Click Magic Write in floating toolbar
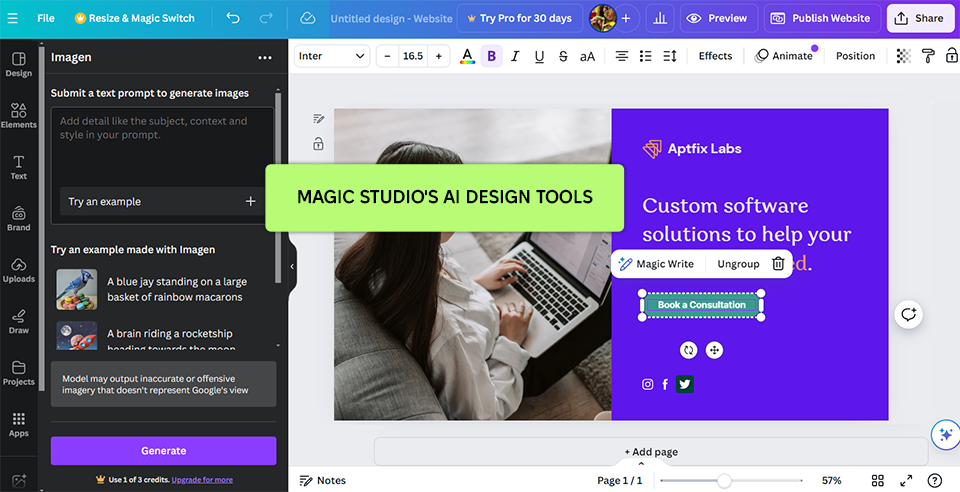 [x=656, y=264]
